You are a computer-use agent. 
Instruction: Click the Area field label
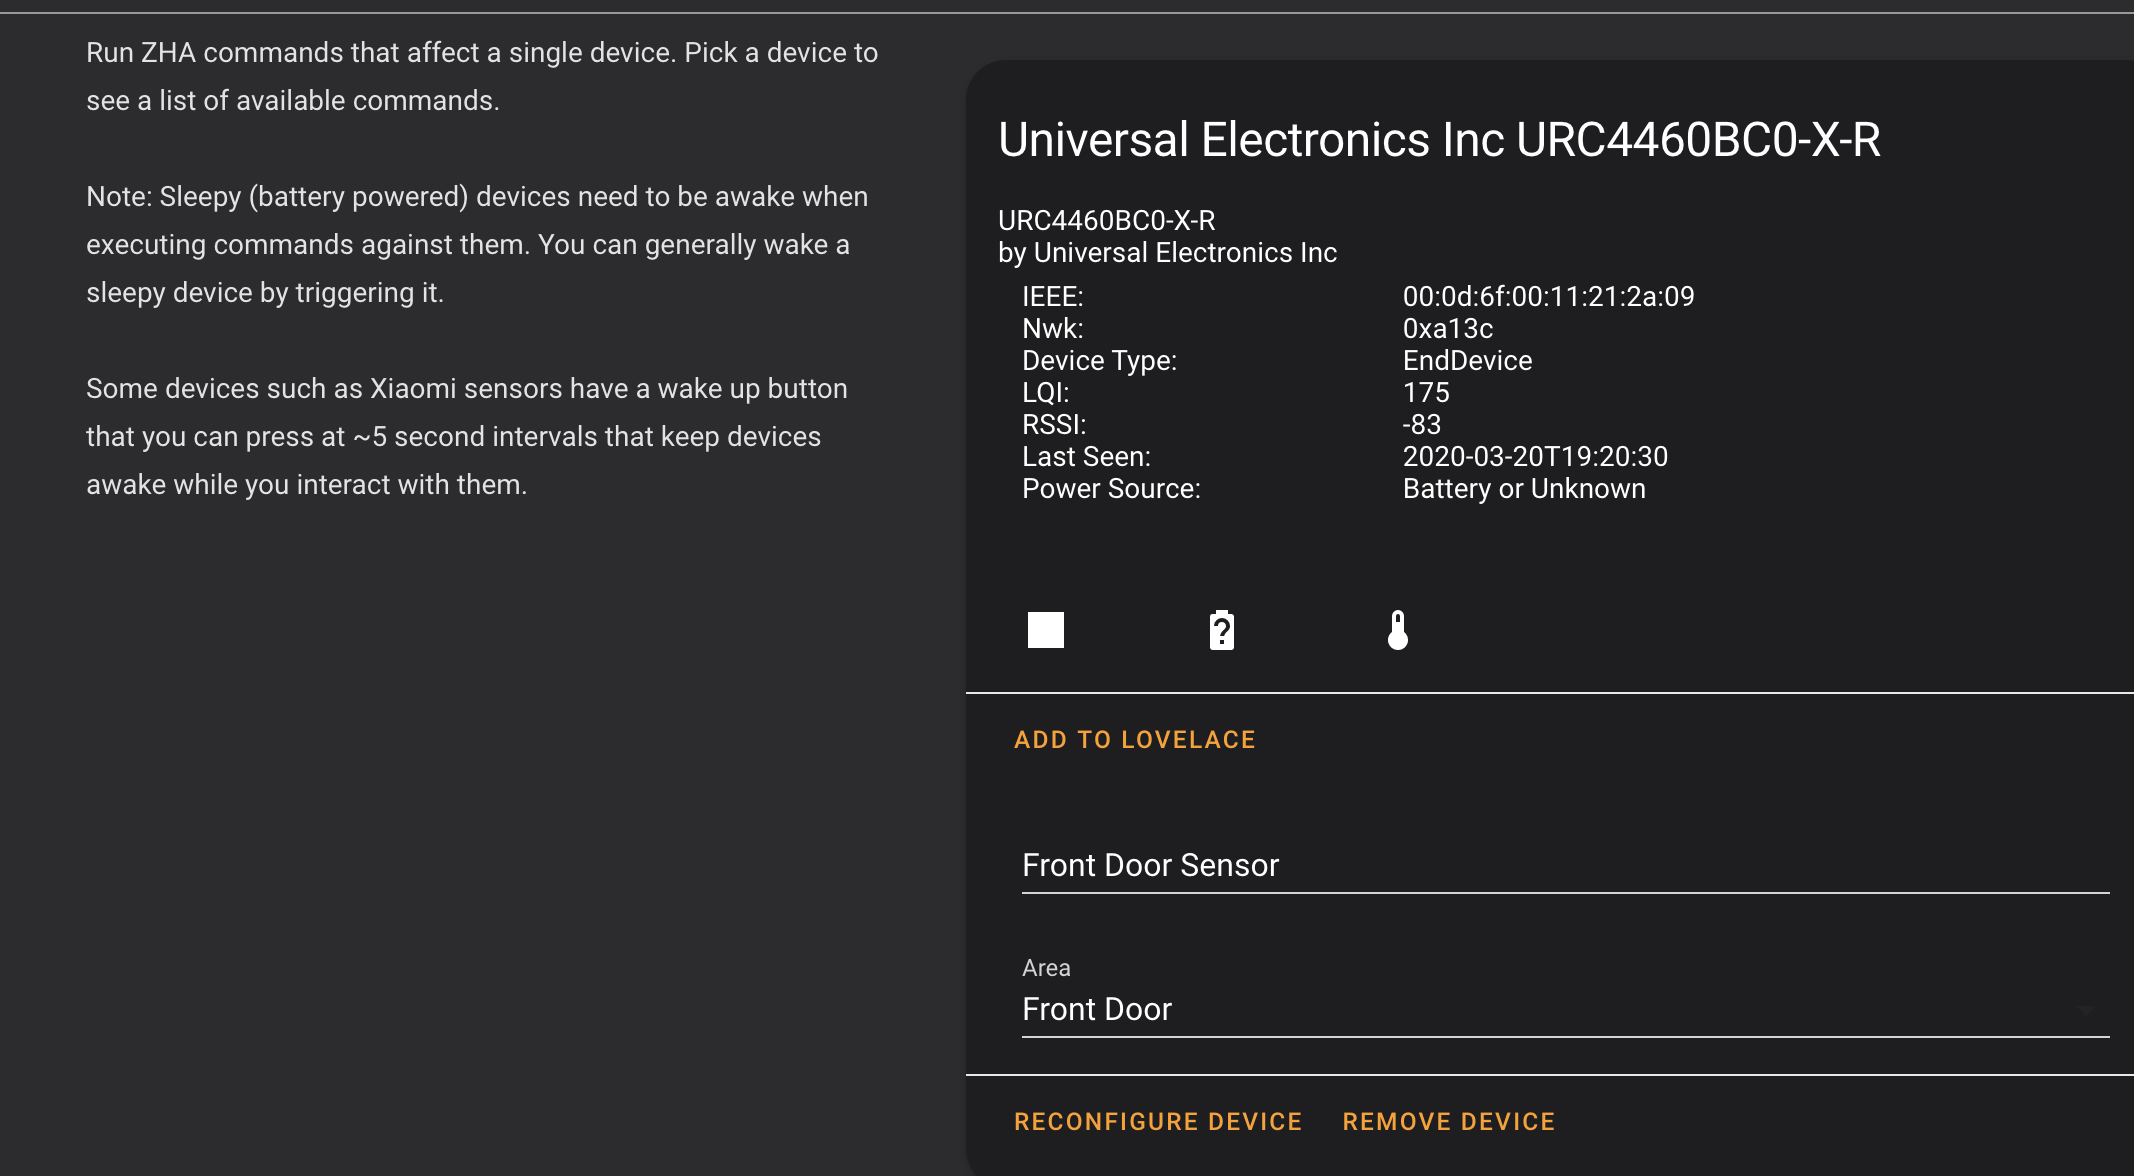click(1044, 967)
